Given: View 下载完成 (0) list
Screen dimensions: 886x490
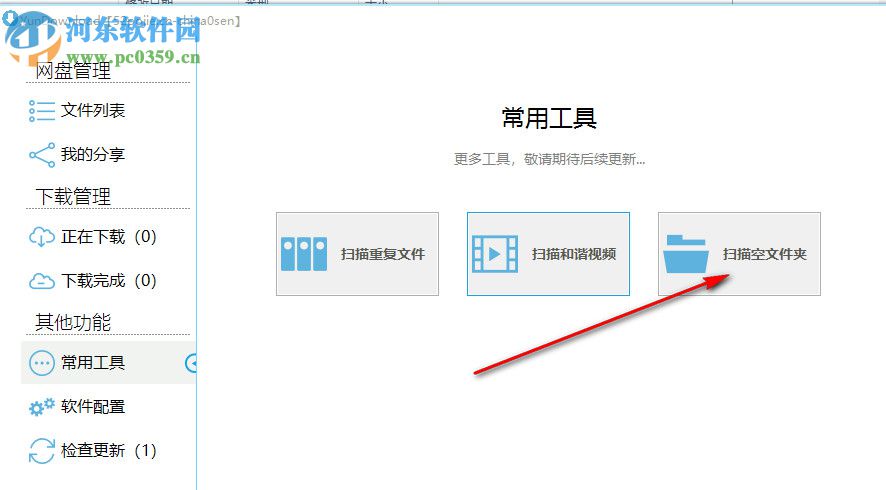Looking at the screenshot, I should (108, 280).
